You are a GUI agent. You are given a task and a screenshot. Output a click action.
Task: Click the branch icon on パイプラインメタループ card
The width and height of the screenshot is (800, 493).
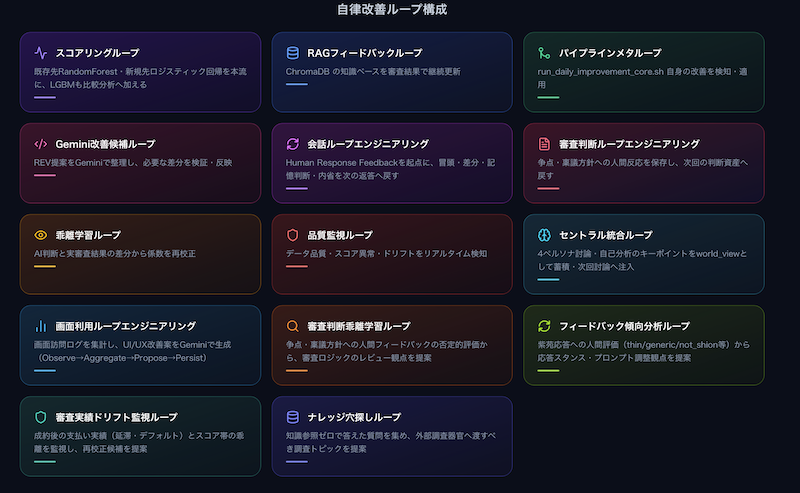tap(544, 53)
